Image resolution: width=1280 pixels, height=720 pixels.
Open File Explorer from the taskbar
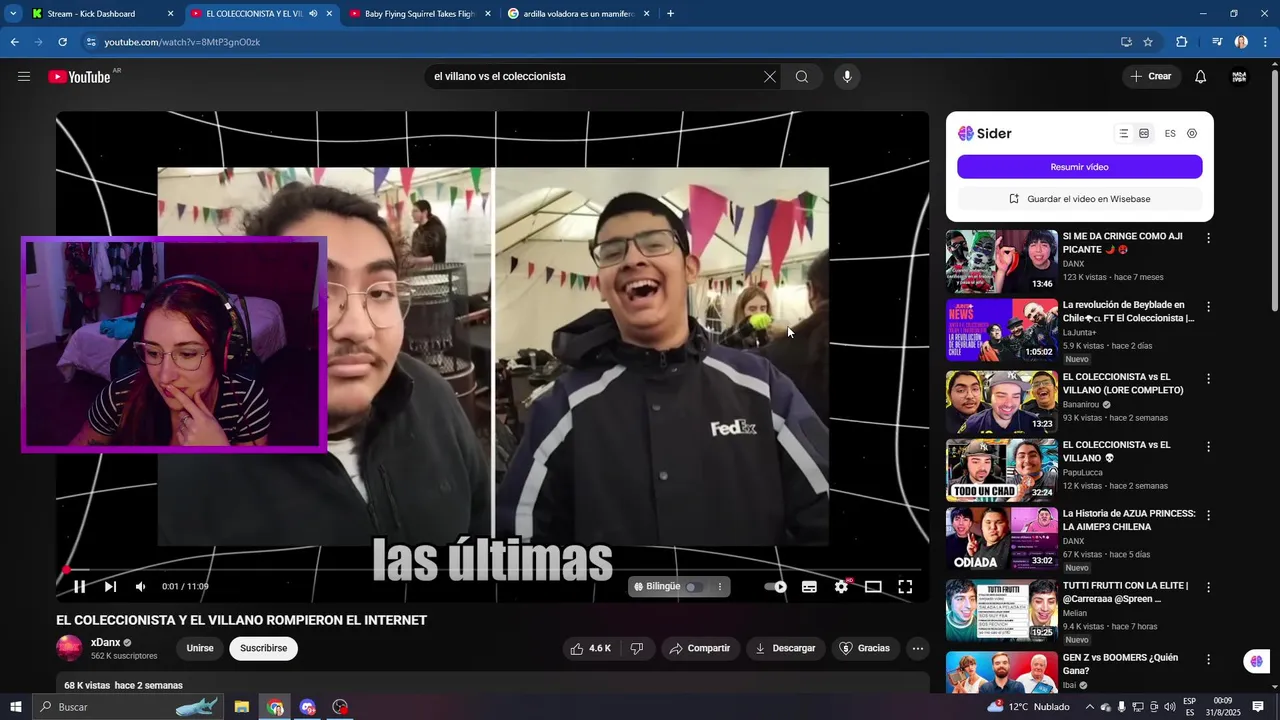(242, 707)
